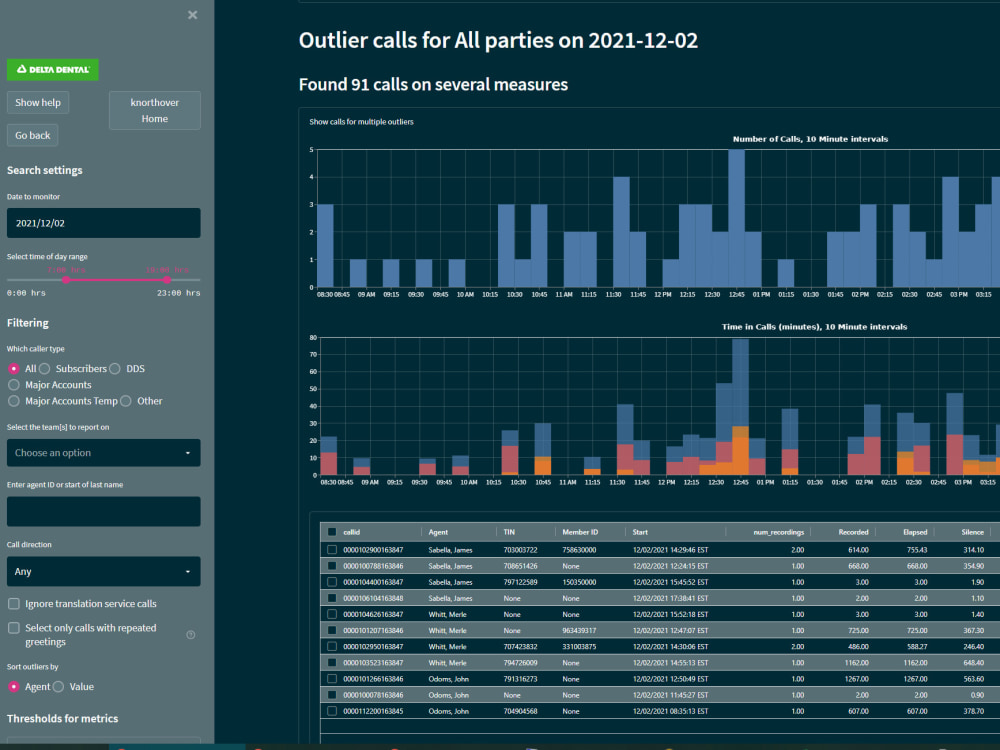Click Show calls for multiple outliers label
This screenshot has width=1000, height=750.
(361, 122)
